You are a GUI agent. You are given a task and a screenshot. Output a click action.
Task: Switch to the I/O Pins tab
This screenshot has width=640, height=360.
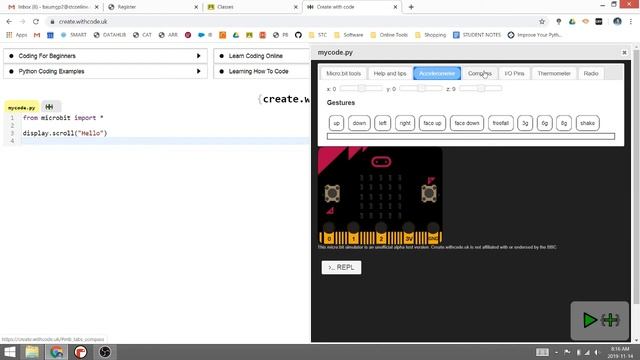click(x=514, y=73)
